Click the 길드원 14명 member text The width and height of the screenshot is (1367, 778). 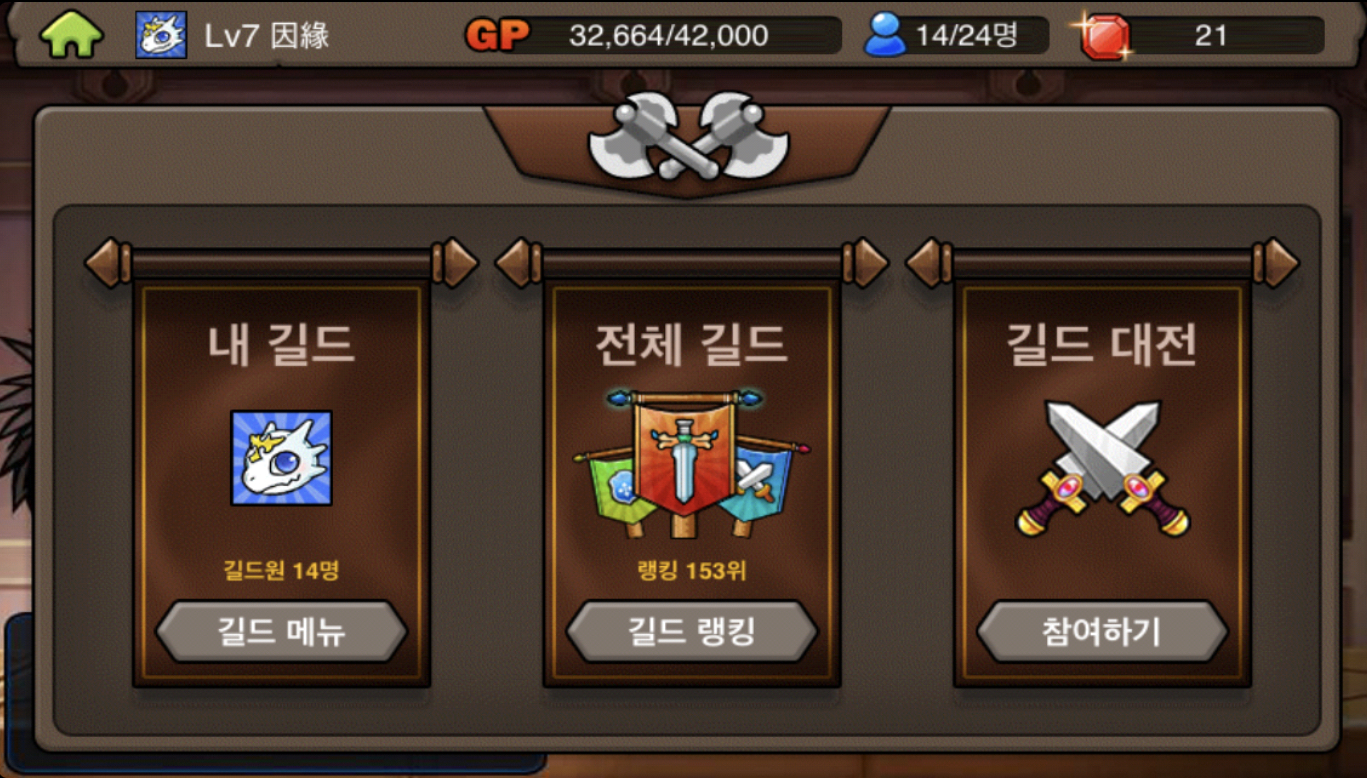pyautogui.click(x=281, y=571)
